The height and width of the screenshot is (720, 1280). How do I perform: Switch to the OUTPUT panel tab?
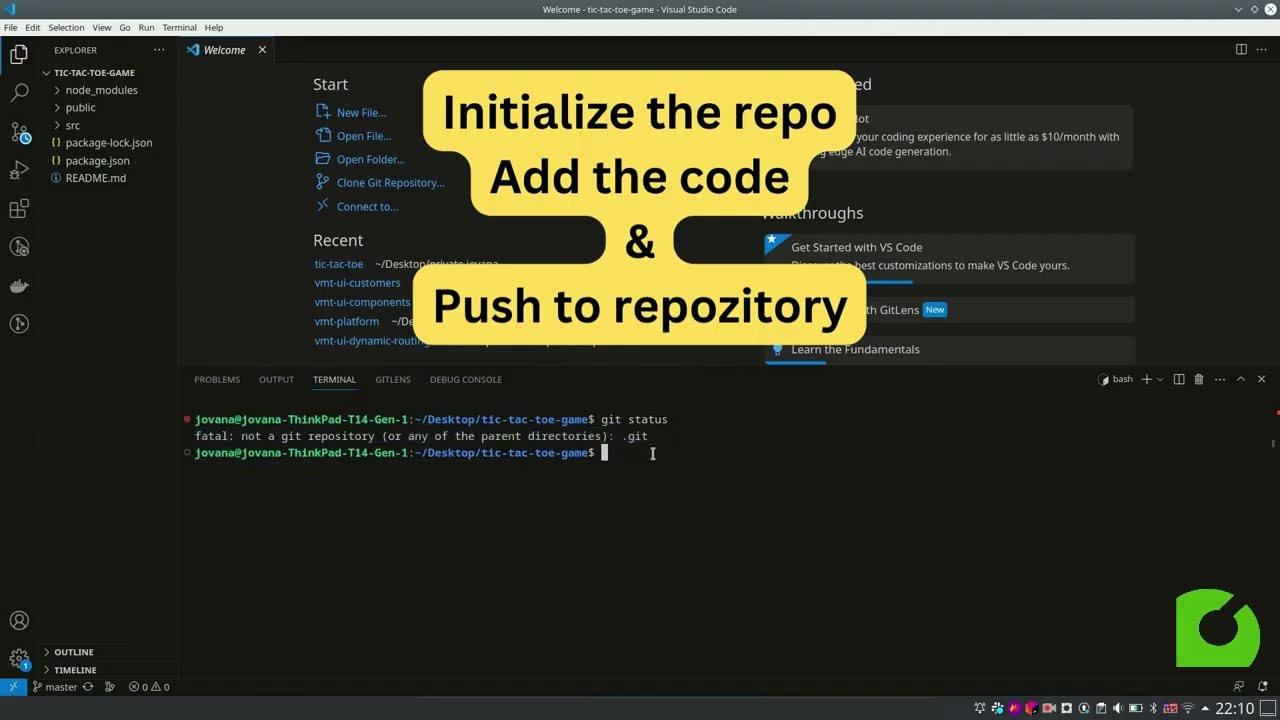click(276, 379)
